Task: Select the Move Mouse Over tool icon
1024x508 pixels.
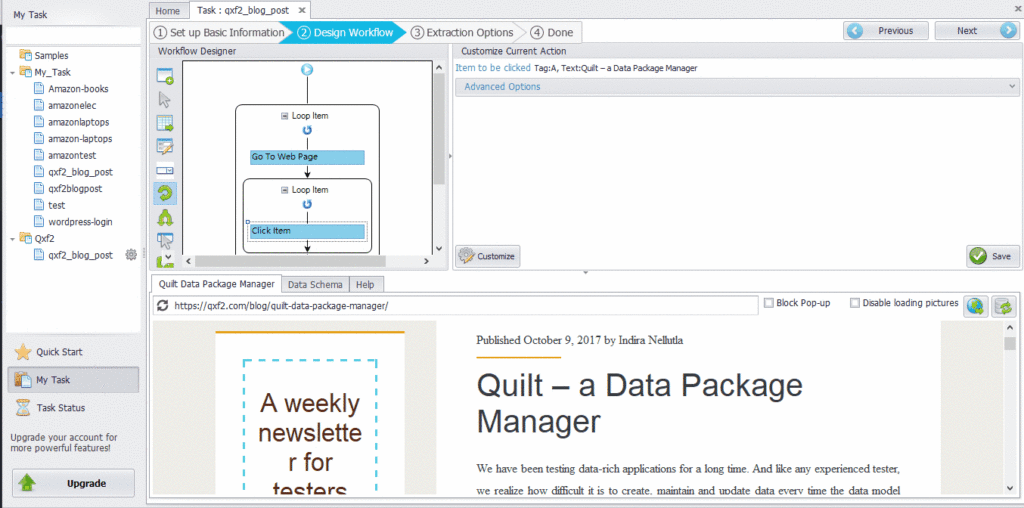Action: [x=165, y=240]
